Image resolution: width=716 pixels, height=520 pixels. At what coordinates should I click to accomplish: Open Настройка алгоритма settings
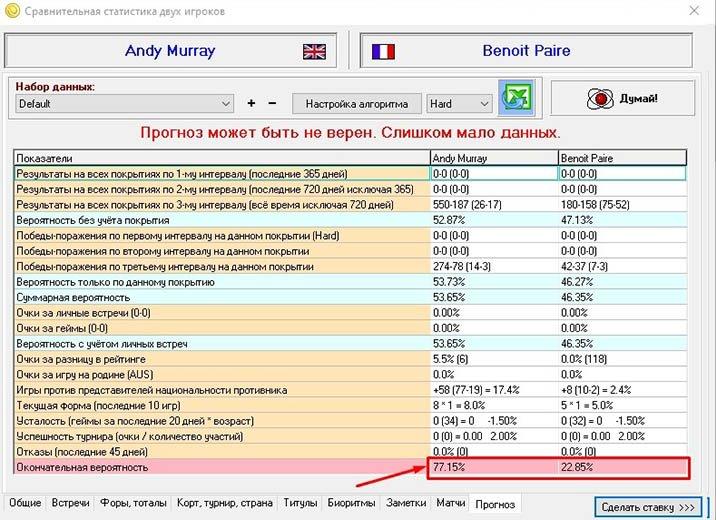[x=356, y=103]
